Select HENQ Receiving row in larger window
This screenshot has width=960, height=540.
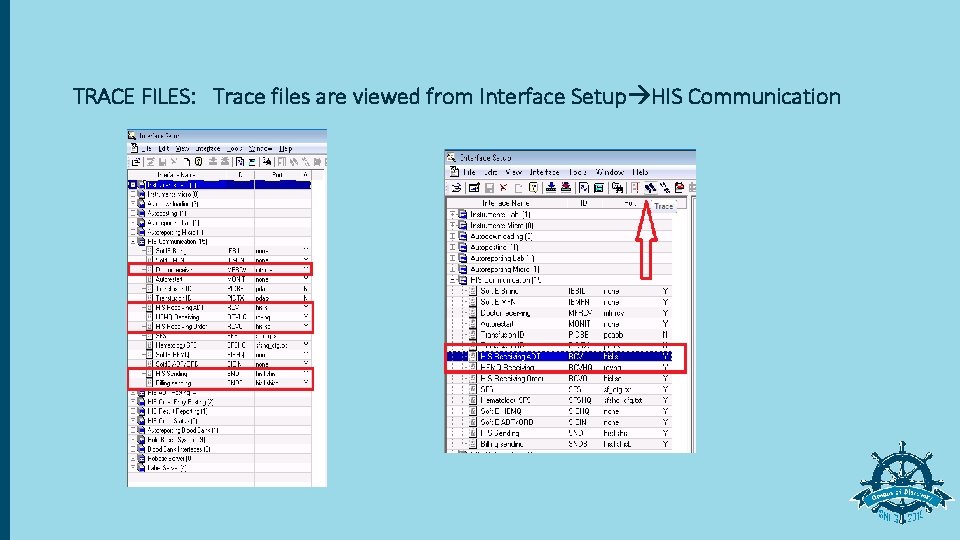tap(559, 367)
